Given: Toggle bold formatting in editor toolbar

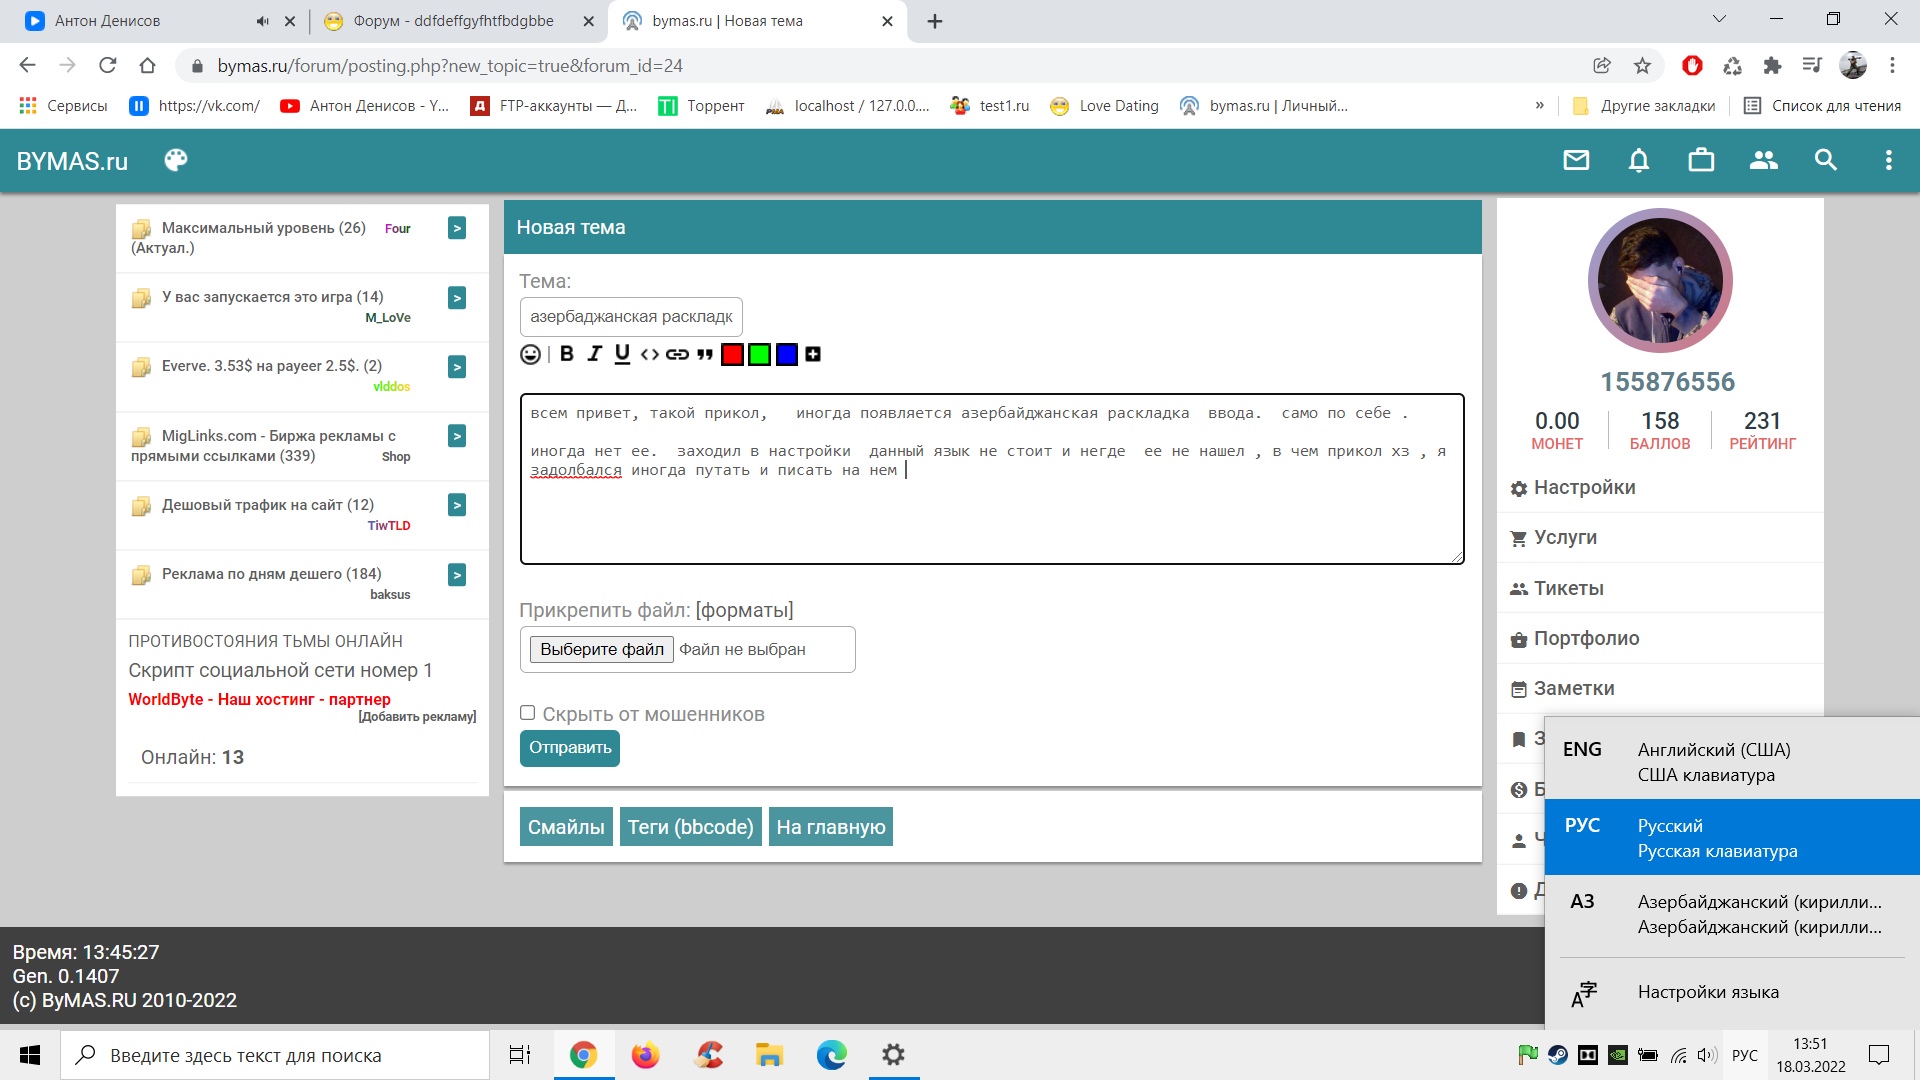Looking at the screenshot, I should [567, 354].
